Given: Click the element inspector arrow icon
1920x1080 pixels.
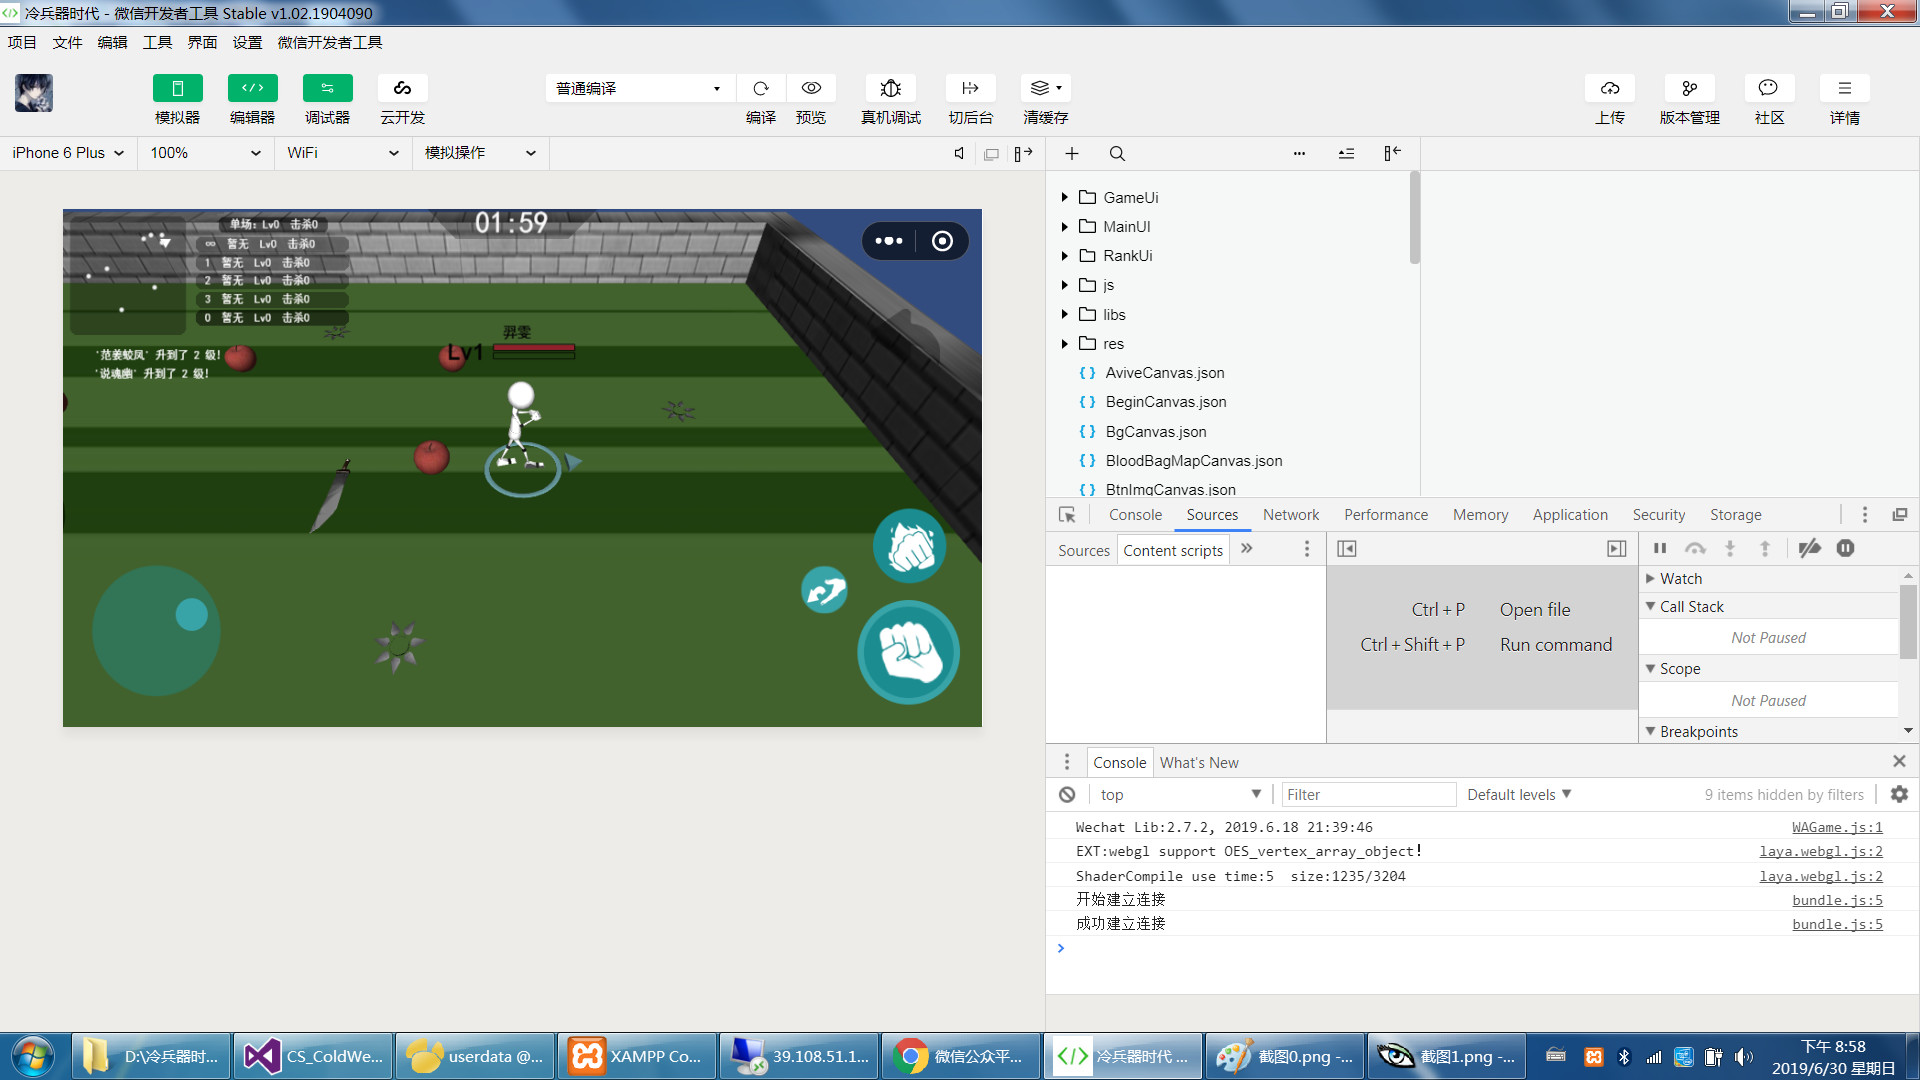Looking at the screenshot, I should [1067, 515].
